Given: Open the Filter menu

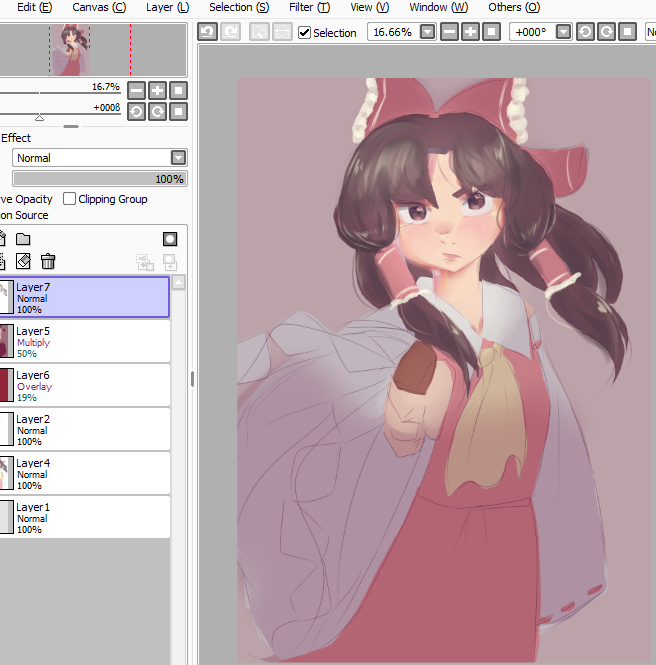Looking at the screenshot, I should pyautogui.click(x=310, y=7).
